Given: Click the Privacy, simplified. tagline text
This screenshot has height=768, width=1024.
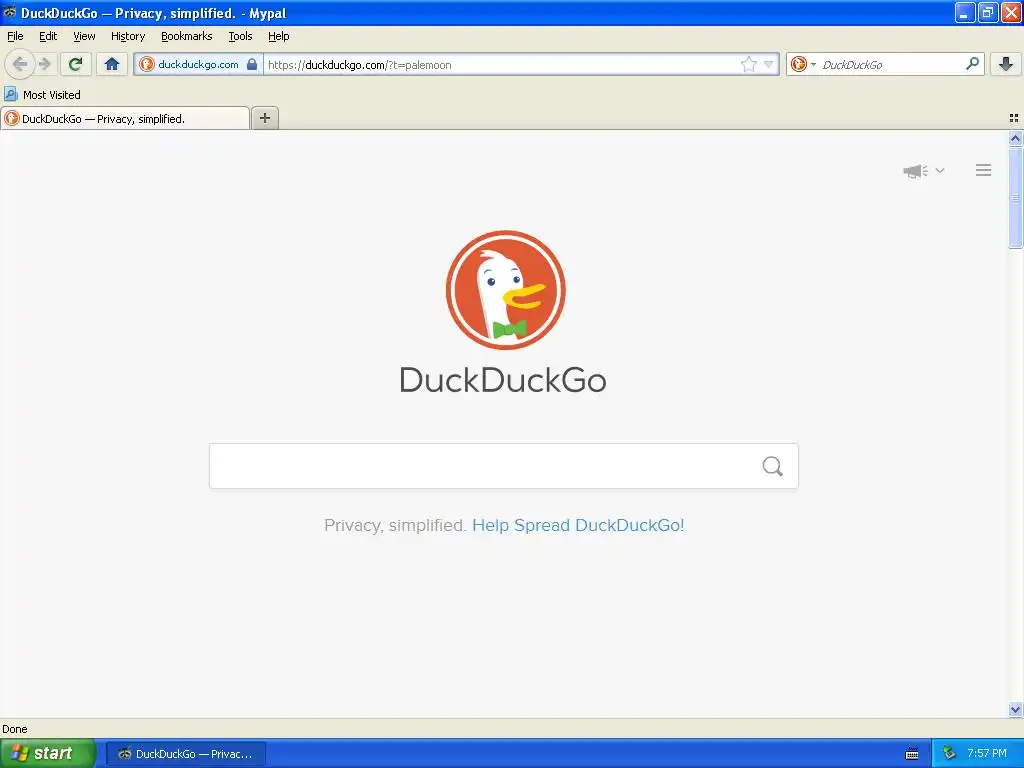Looking at the screenshot, I should tap(395, 525).
